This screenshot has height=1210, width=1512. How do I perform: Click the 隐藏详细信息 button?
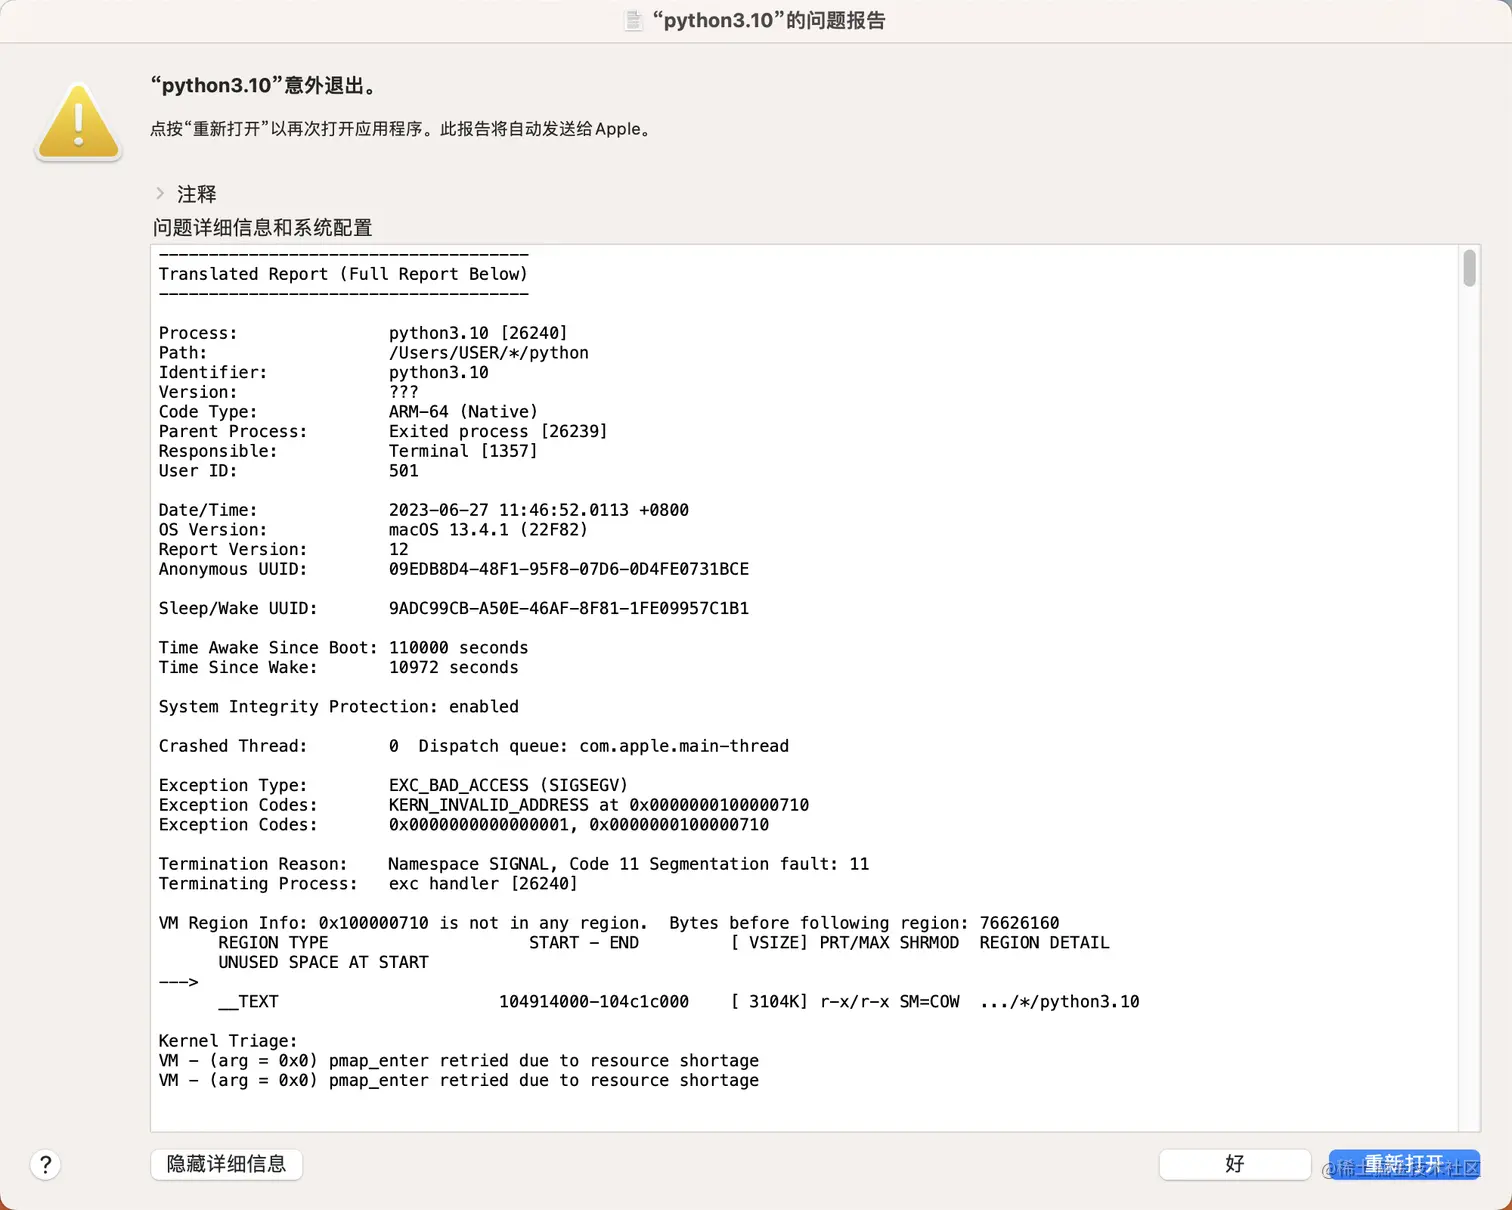(x=227, y=1164)
